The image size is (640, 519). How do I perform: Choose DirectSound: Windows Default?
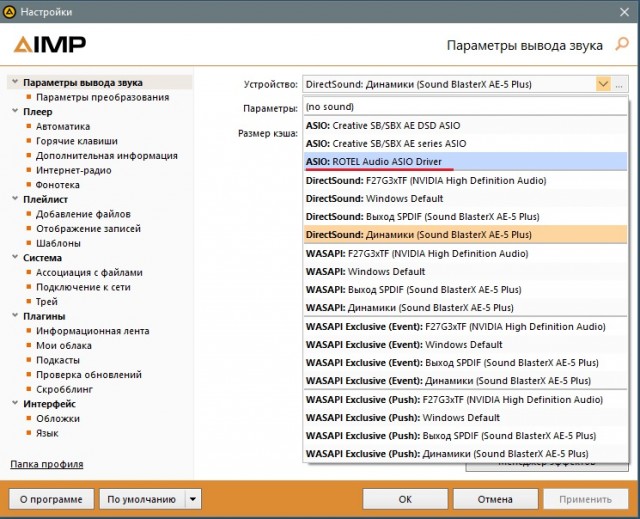point(465,199)
